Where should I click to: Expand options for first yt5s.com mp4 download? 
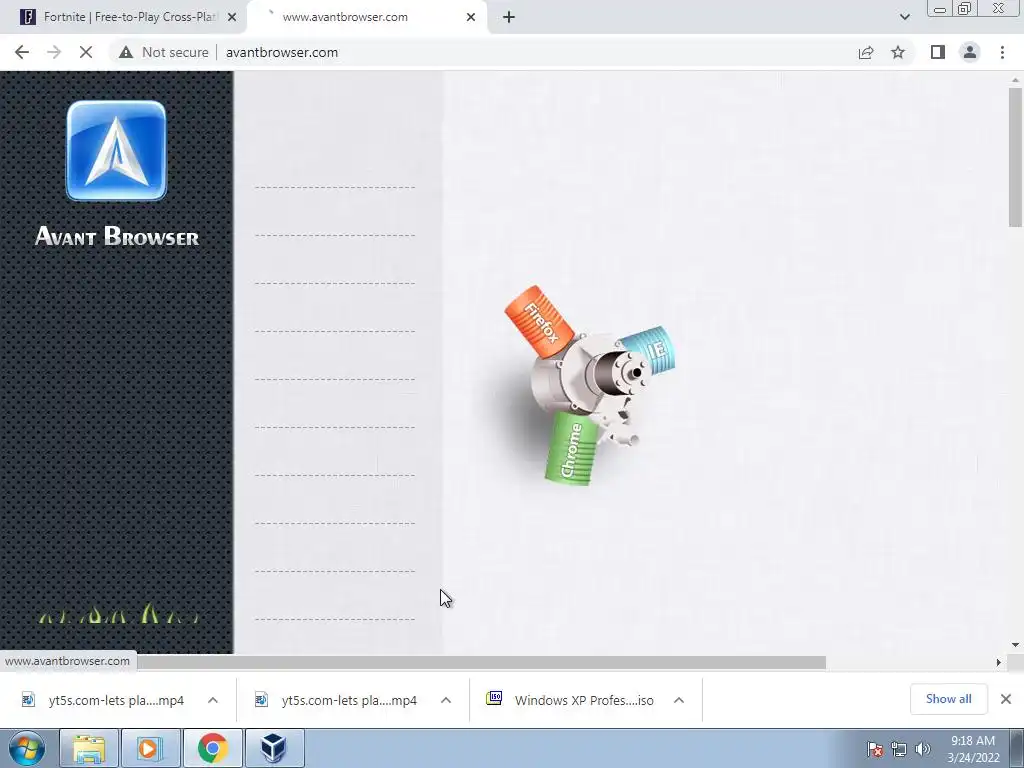(x=213, y=701)
